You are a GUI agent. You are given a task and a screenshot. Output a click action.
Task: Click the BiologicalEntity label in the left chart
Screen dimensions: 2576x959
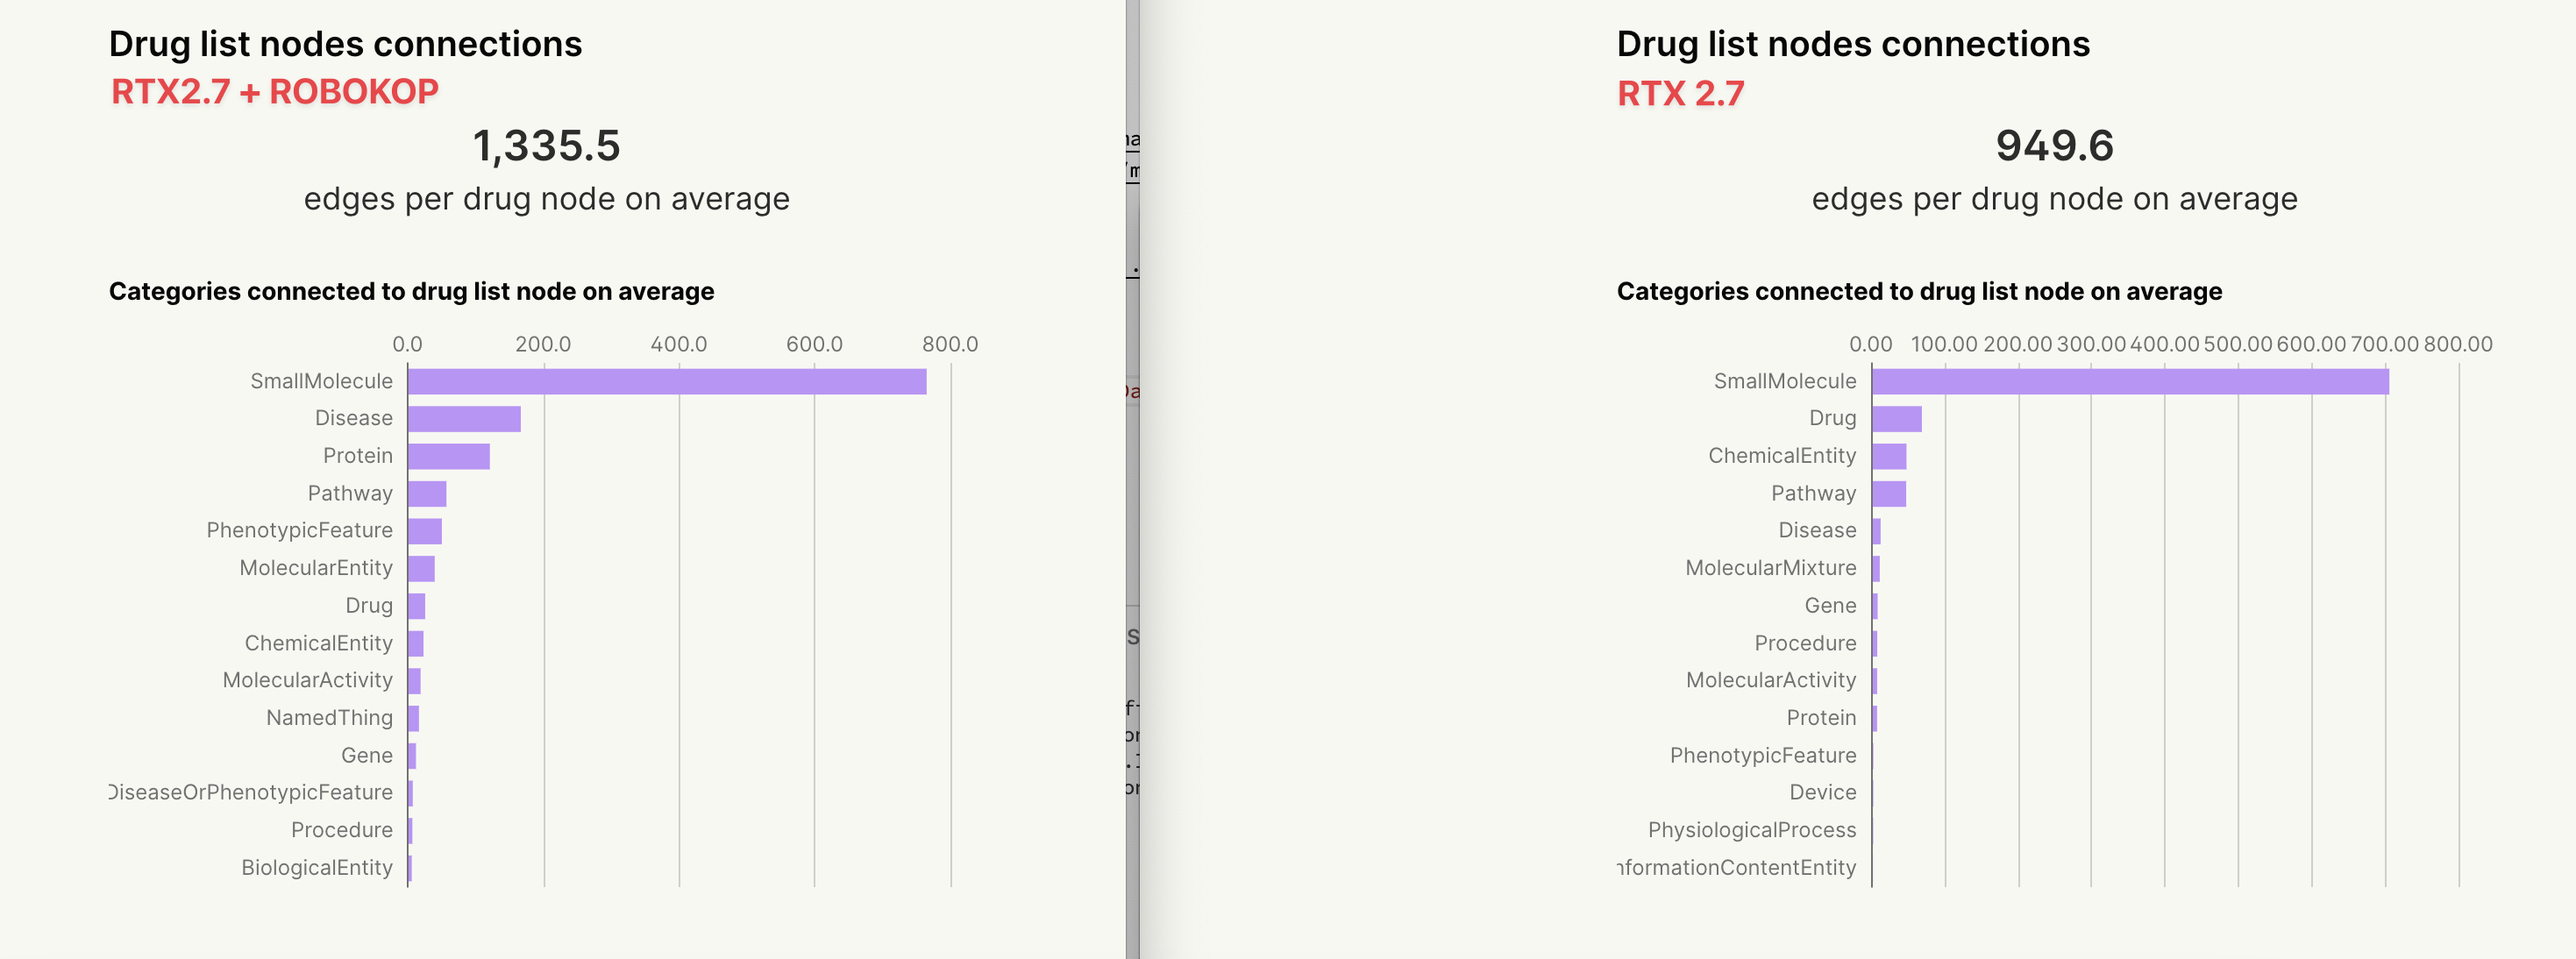[x=316, y=868]
